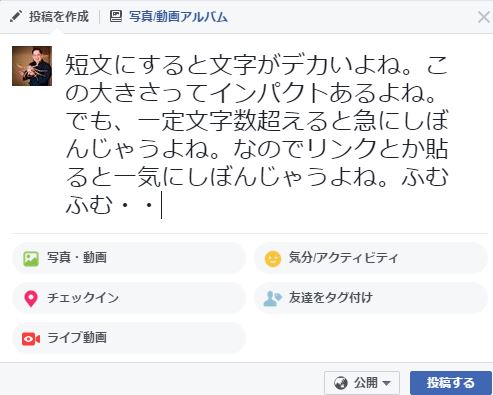The width and height of the screenshot is (493, 395).
Task: Click the album icon beside 写真/動画アルバム
Action: (x=116, y=16)
